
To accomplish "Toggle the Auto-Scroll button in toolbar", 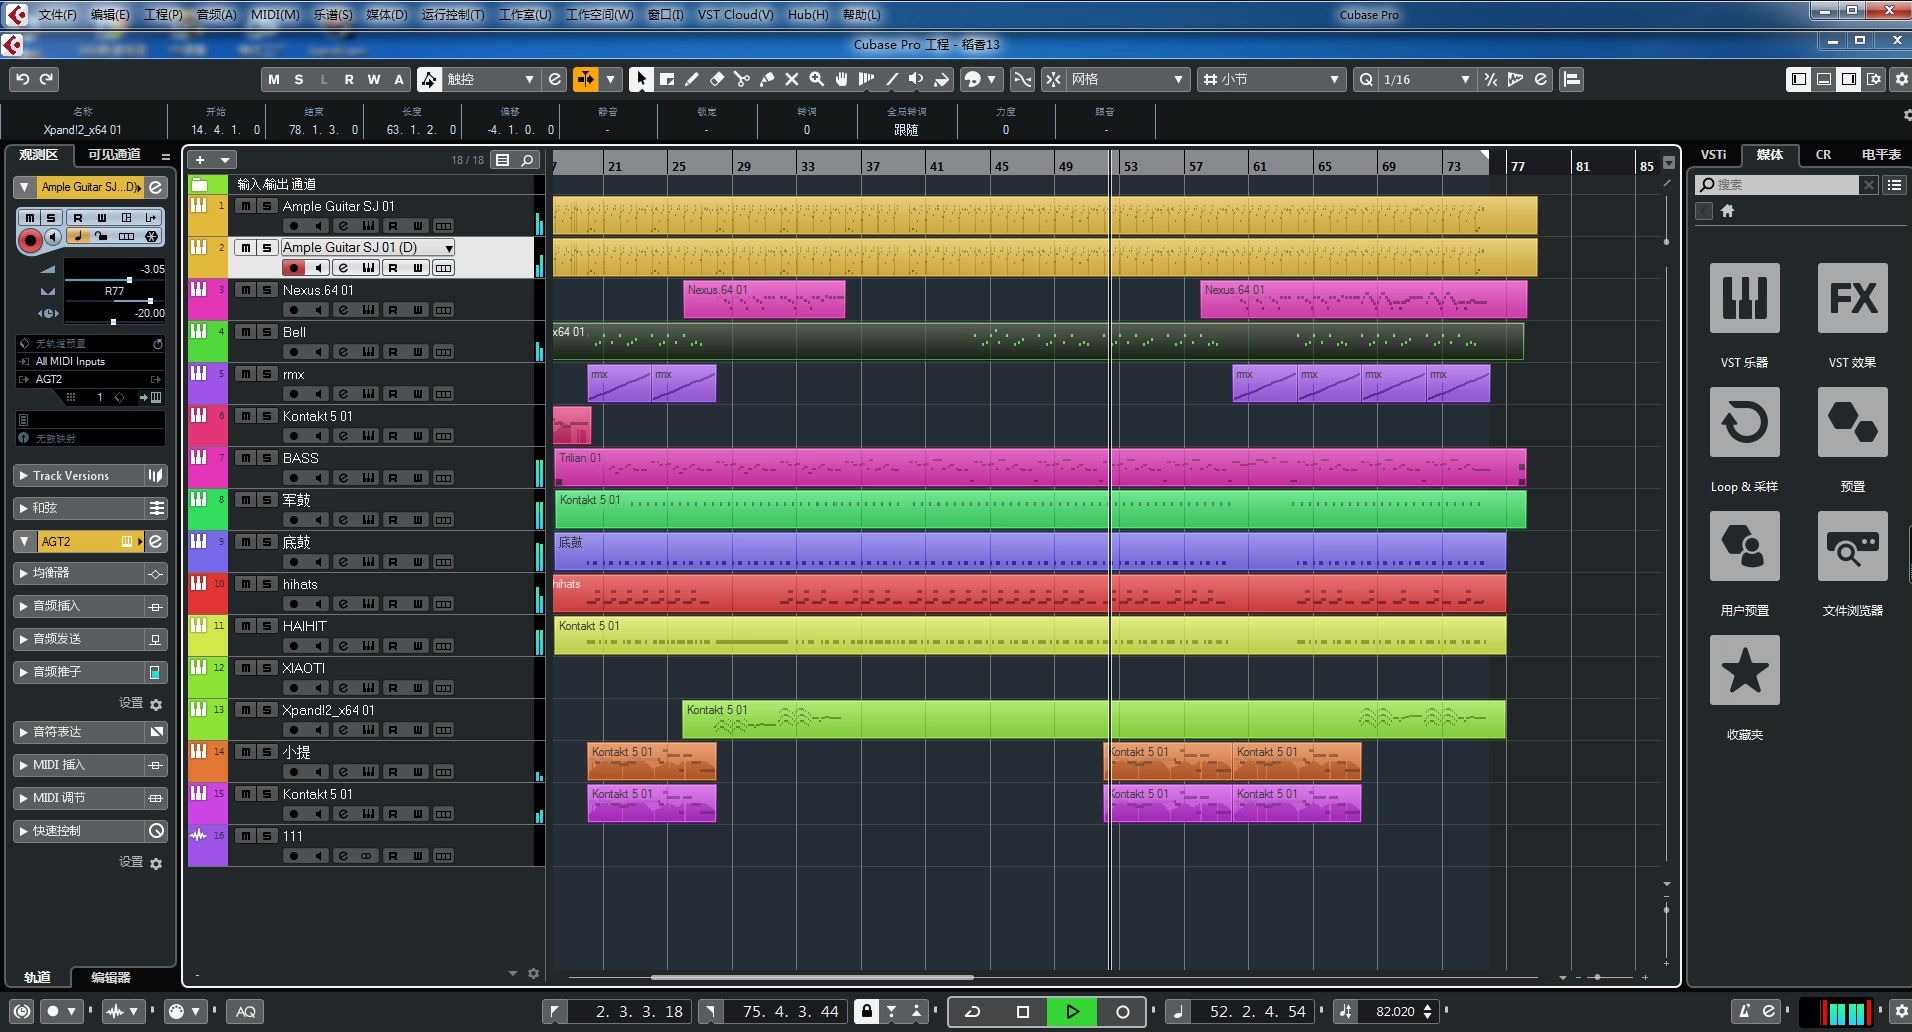I will [x=585, y=79].
